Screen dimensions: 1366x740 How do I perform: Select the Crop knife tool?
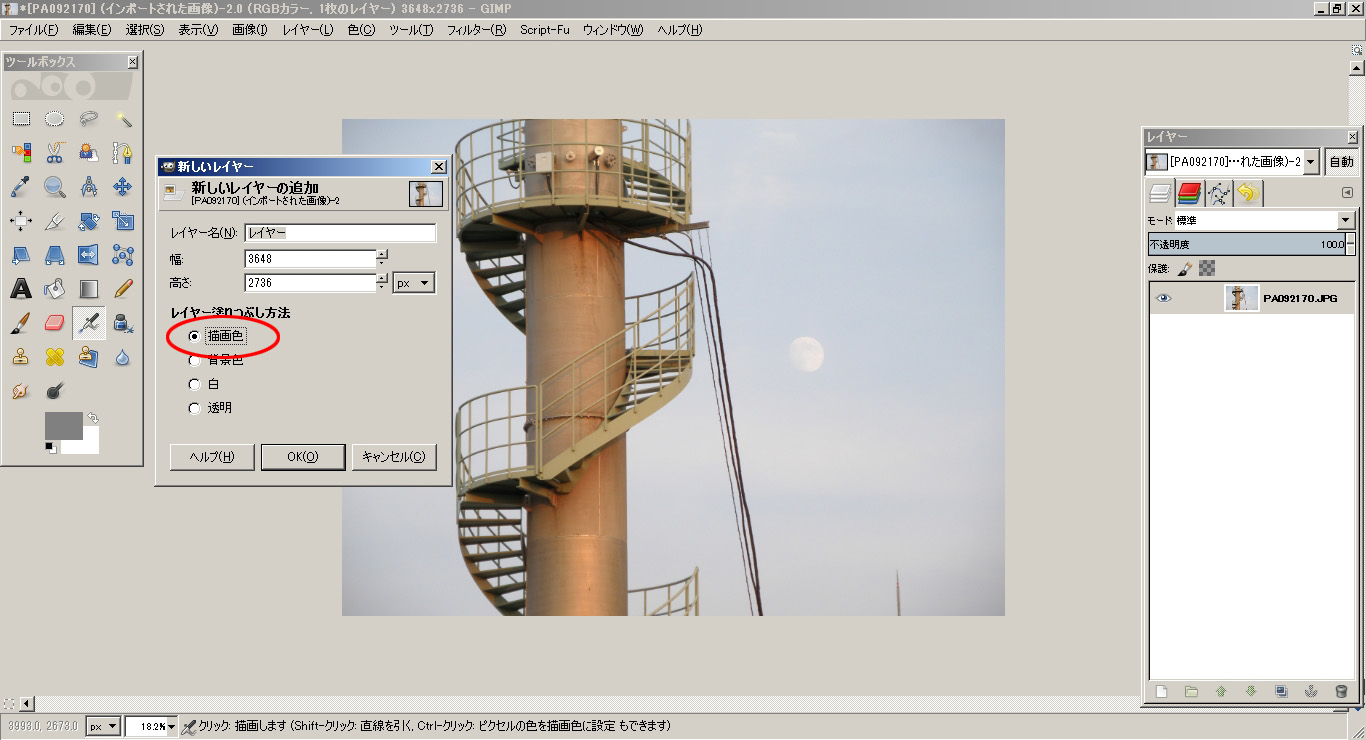[x=55, y=221]
